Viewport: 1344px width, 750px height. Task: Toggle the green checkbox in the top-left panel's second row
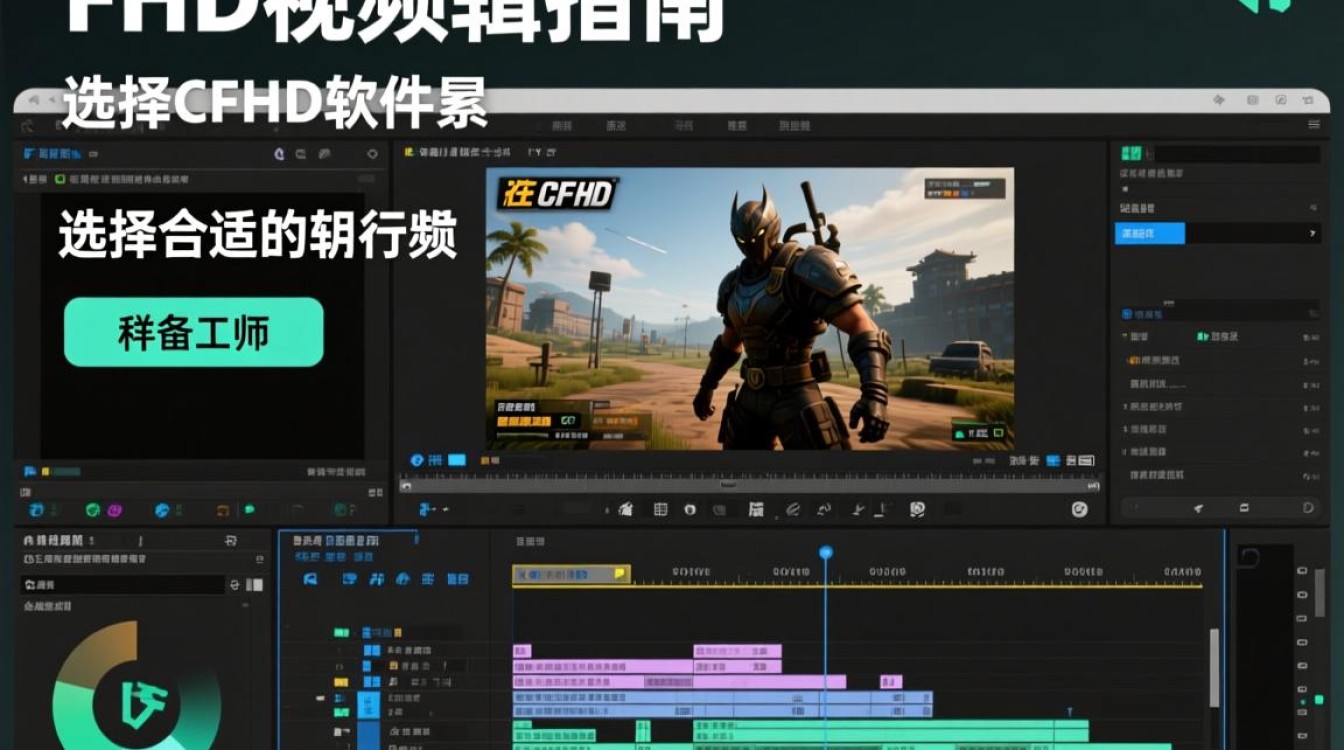60,179
